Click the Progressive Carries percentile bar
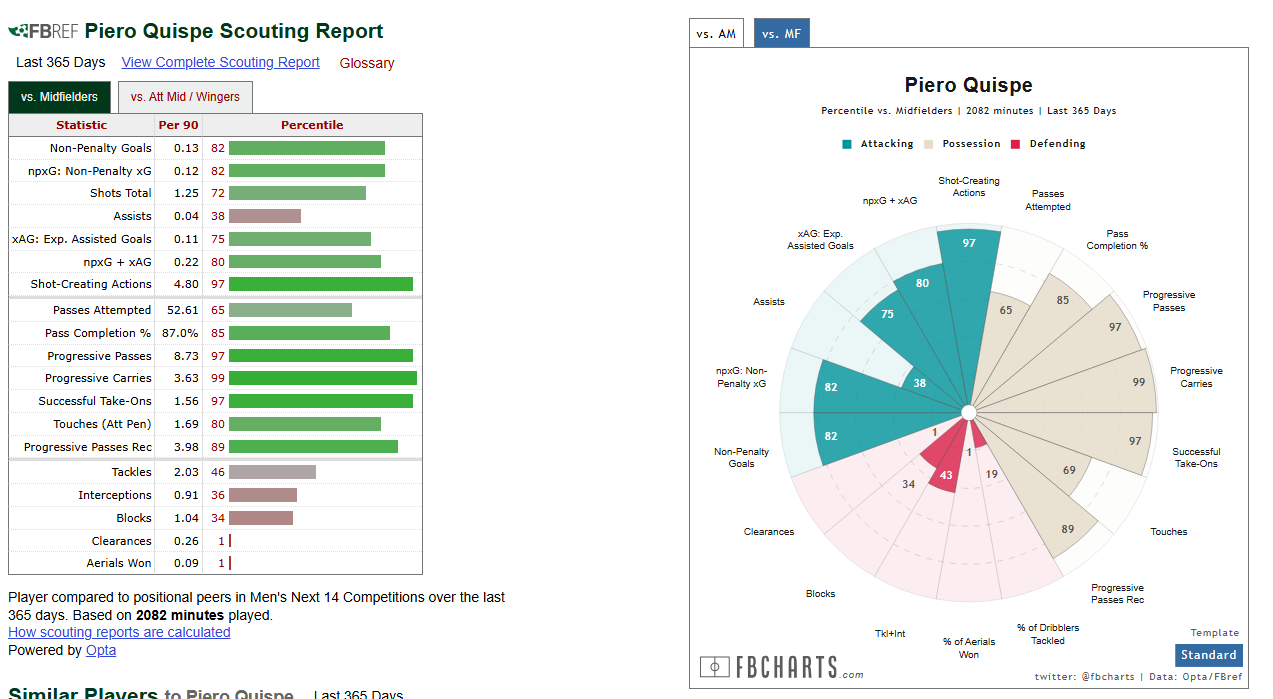 323,378
